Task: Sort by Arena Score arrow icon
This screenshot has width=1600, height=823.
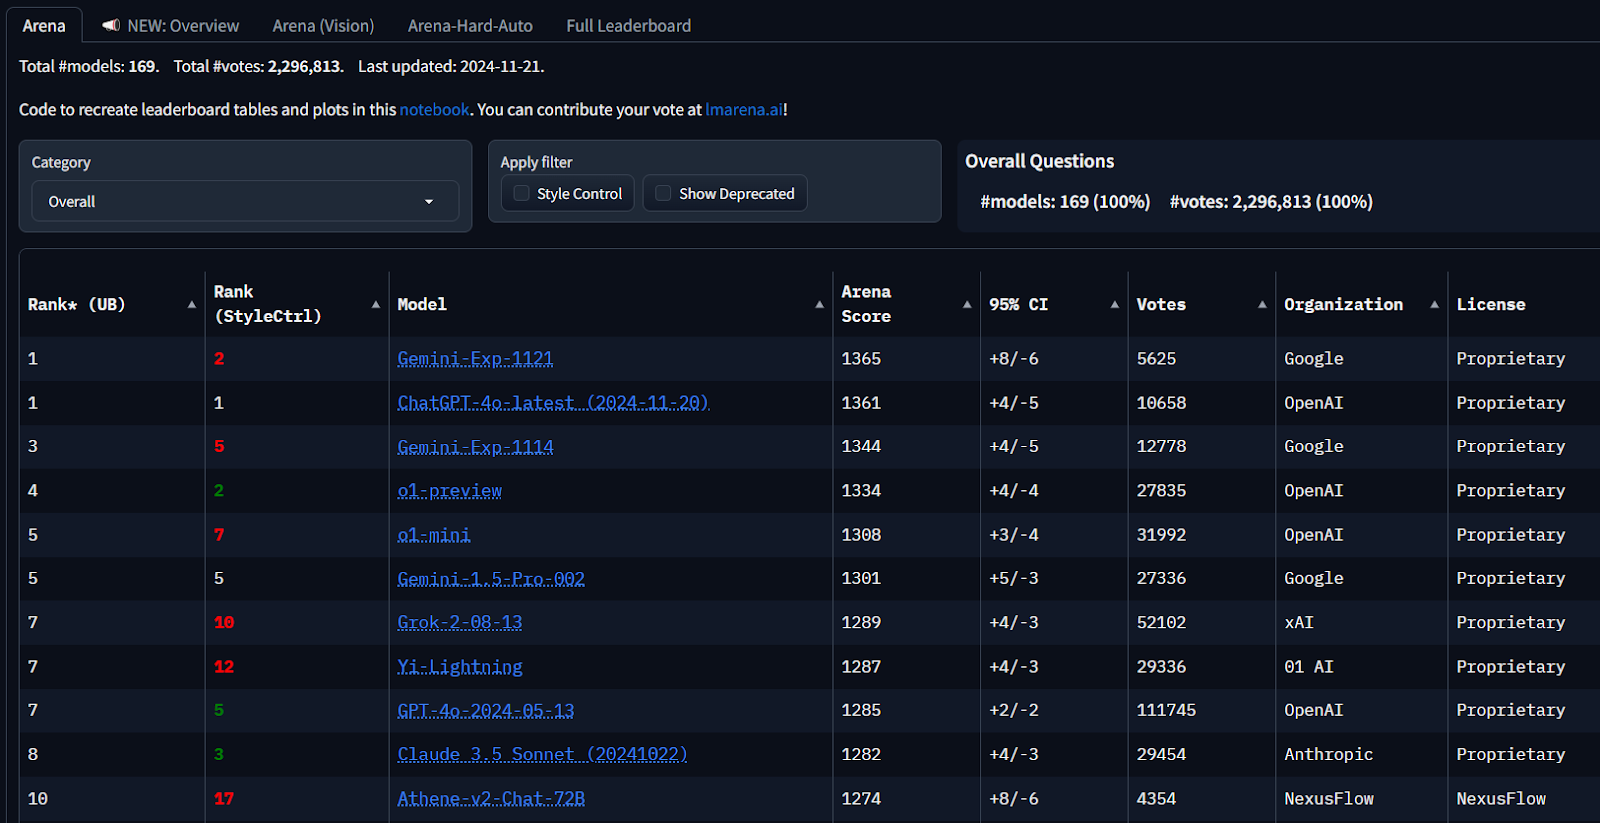Action: coord(967,305)
